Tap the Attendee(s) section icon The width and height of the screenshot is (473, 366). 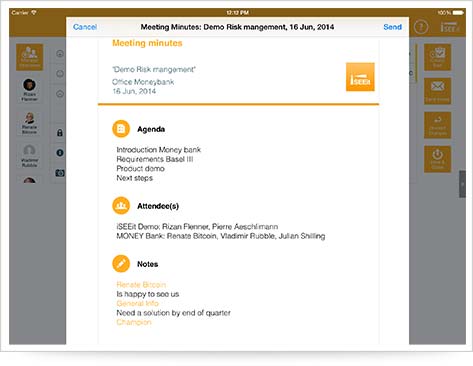point(121,206)
